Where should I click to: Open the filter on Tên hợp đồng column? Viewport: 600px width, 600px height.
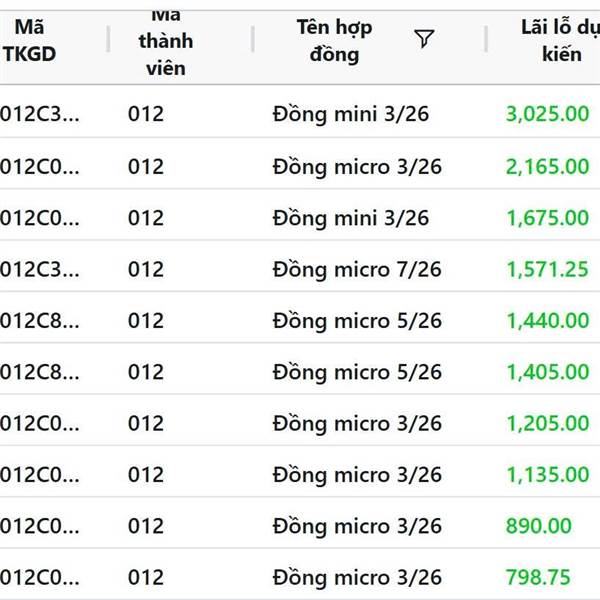[424, 39]
